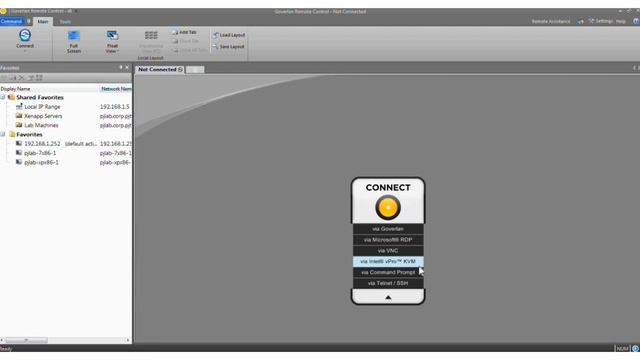Click the application logo at top left

pyautogui.click(x=3, y=11)
